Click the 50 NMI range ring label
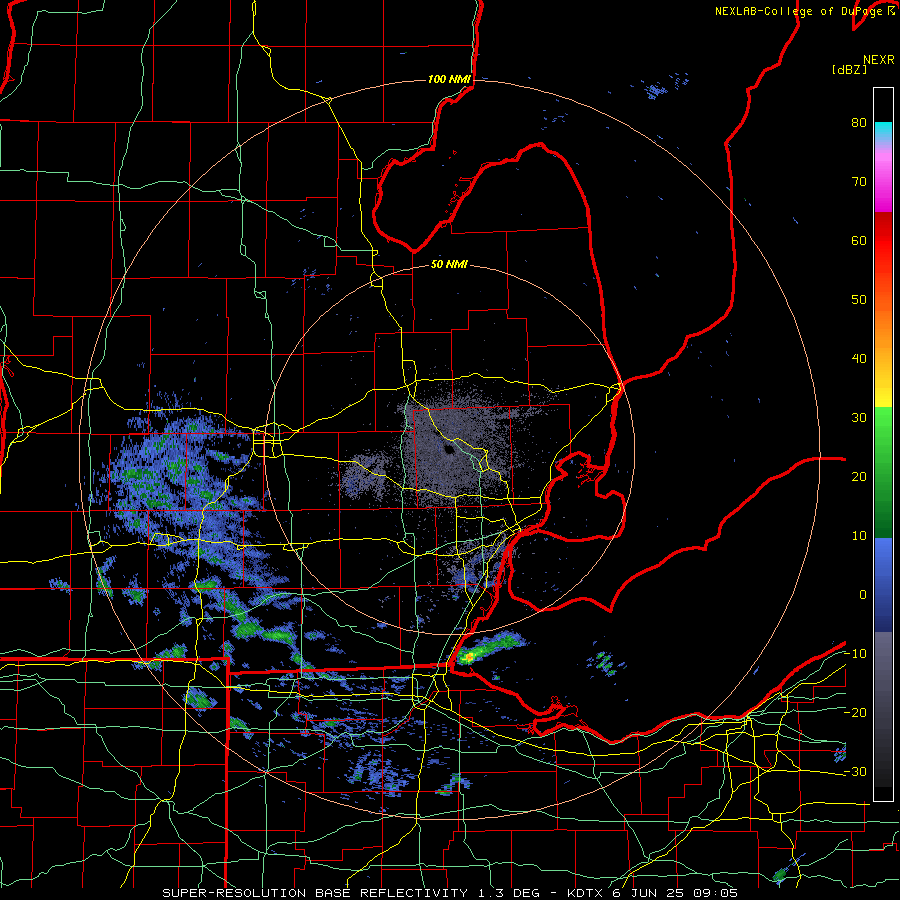This screenshot has width=900, height=900. 449,264
